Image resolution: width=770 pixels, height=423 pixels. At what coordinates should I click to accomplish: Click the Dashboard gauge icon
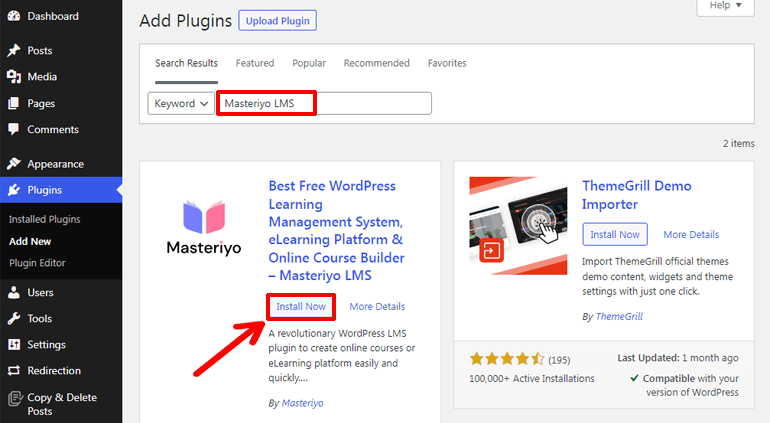click(x=14, y=16)
